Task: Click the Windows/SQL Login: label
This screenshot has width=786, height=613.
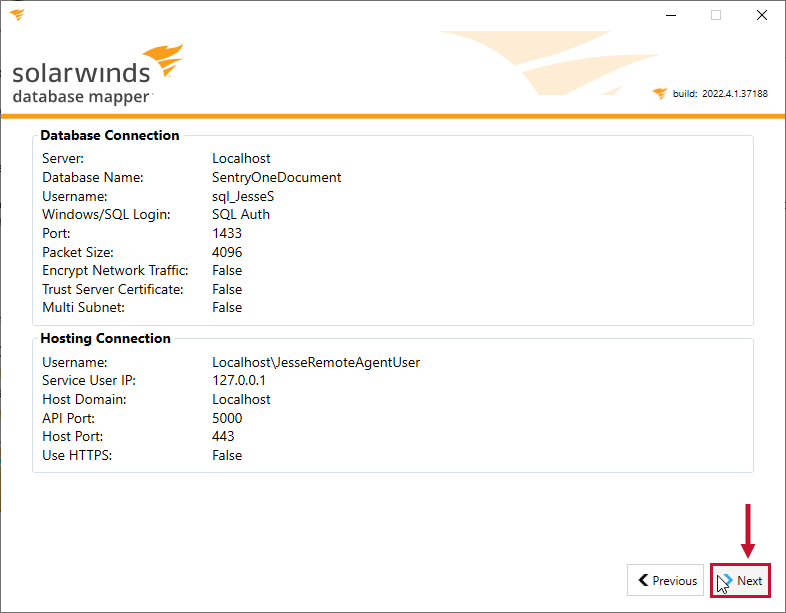Action: click(x=106, y=215)
